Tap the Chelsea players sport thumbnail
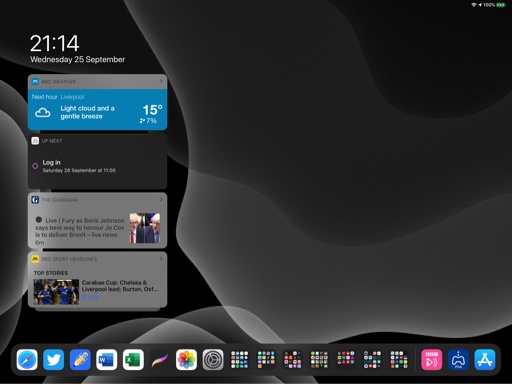 [56, 292]
